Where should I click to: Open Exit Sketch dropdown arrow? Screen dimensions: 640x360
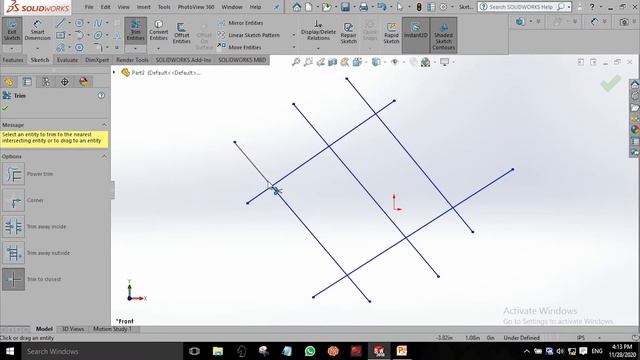(x=12, y=49)
